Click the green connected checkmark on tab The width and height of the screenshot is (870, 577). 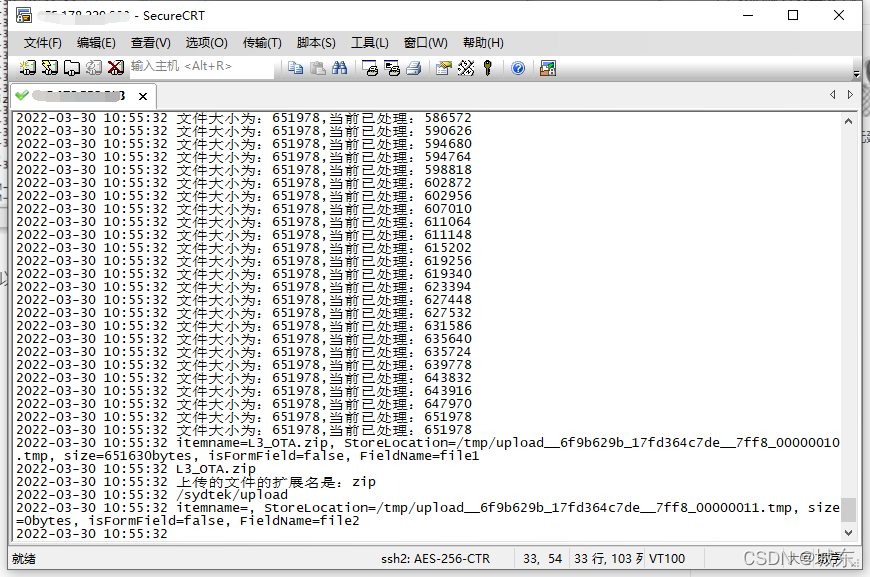coord(22,95)
